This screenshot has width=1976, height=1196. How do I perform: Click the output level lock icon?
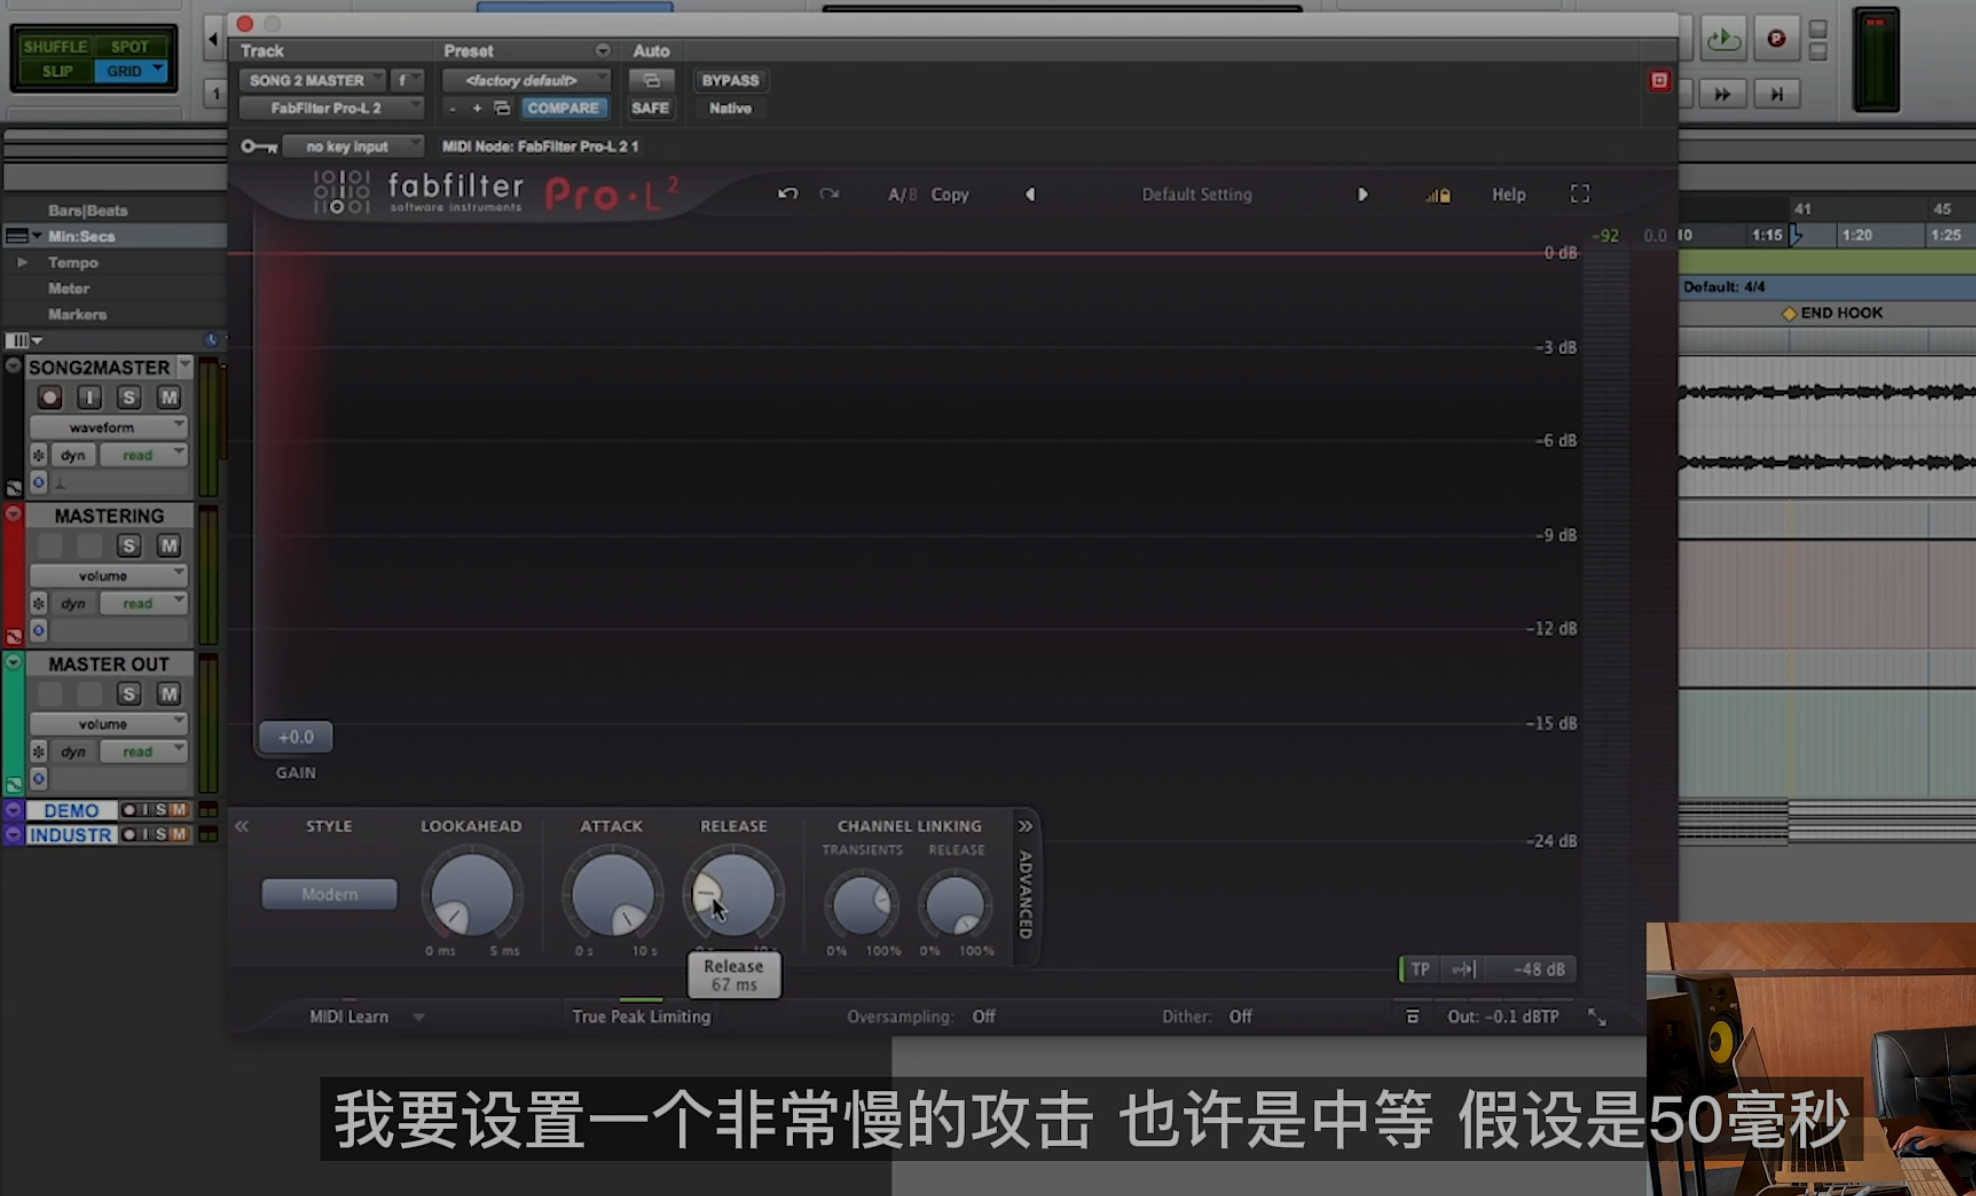tap(1438, 195)
